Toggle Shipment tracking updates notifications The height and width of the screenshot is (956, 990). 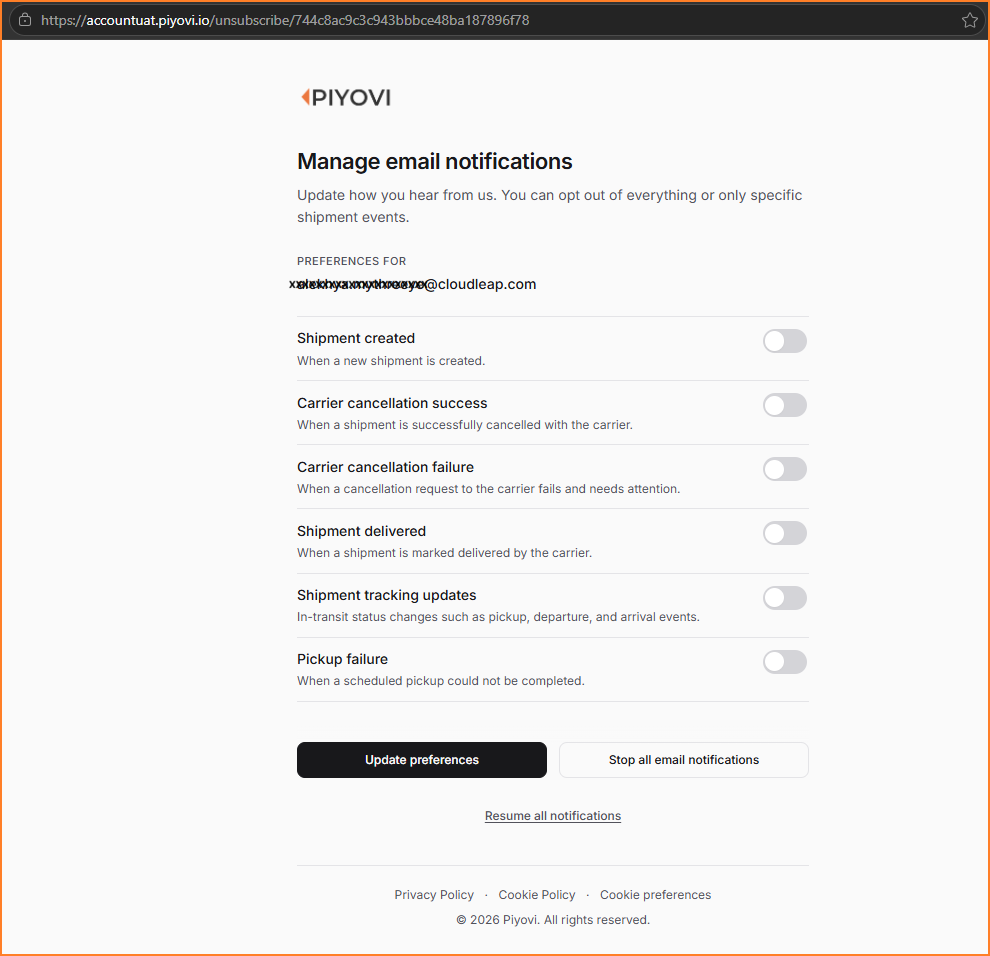[785, 598]
